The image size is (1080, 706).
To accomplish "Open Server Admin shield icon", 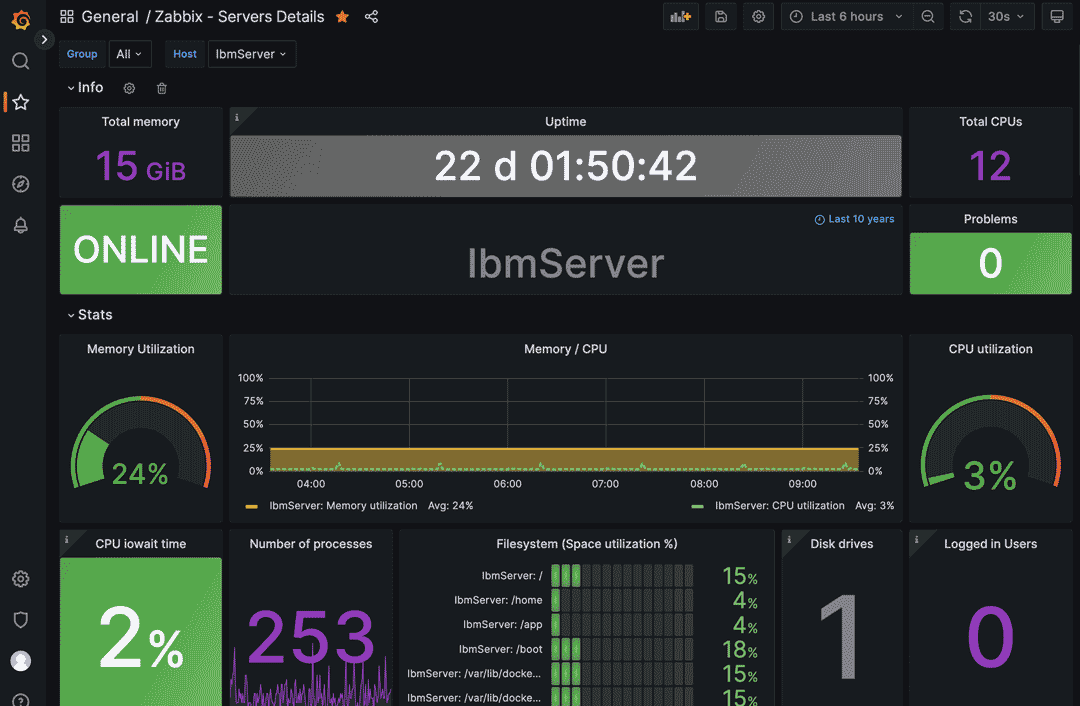I will 21,620.
